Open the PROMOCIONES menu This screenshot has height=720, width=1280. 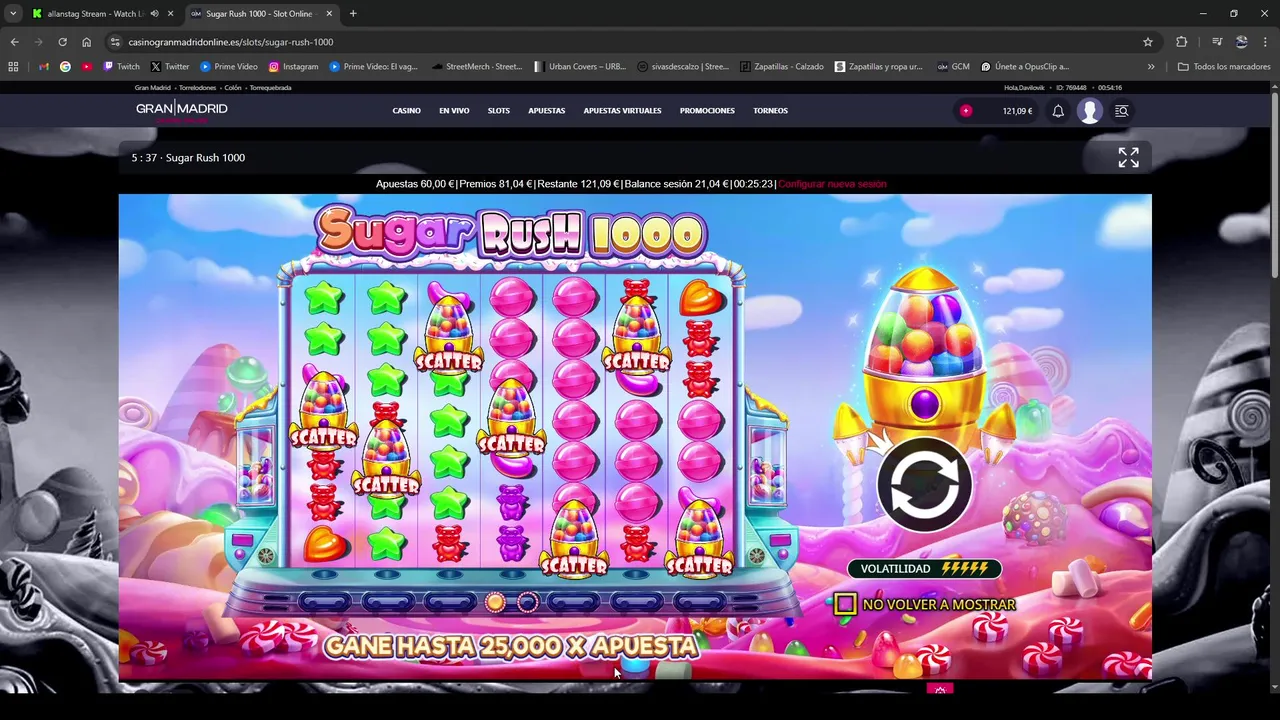(707, 111)
